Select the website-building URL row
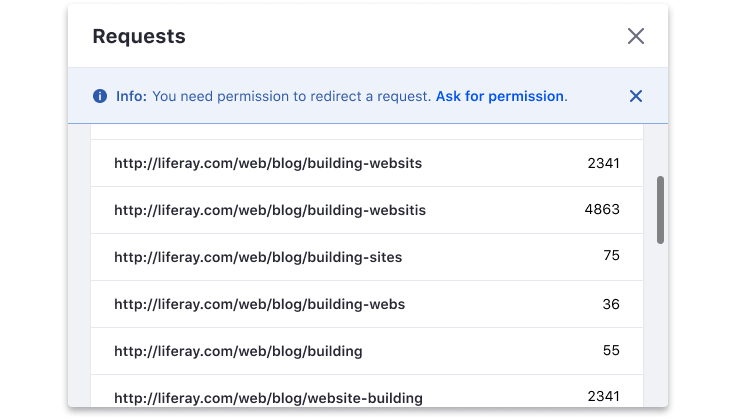This screenshot has width=736, height=419. (268, 398)
